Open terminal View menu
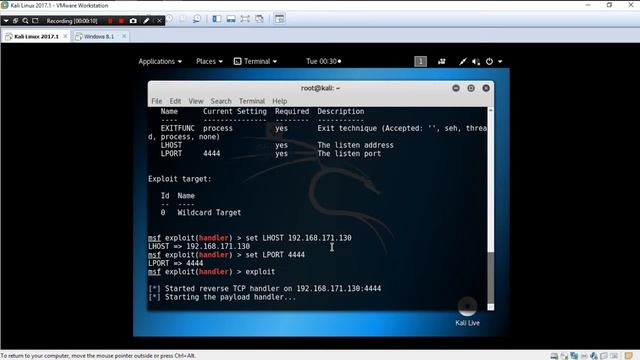This screenshot has height=360, width=640. coord(196,101)
